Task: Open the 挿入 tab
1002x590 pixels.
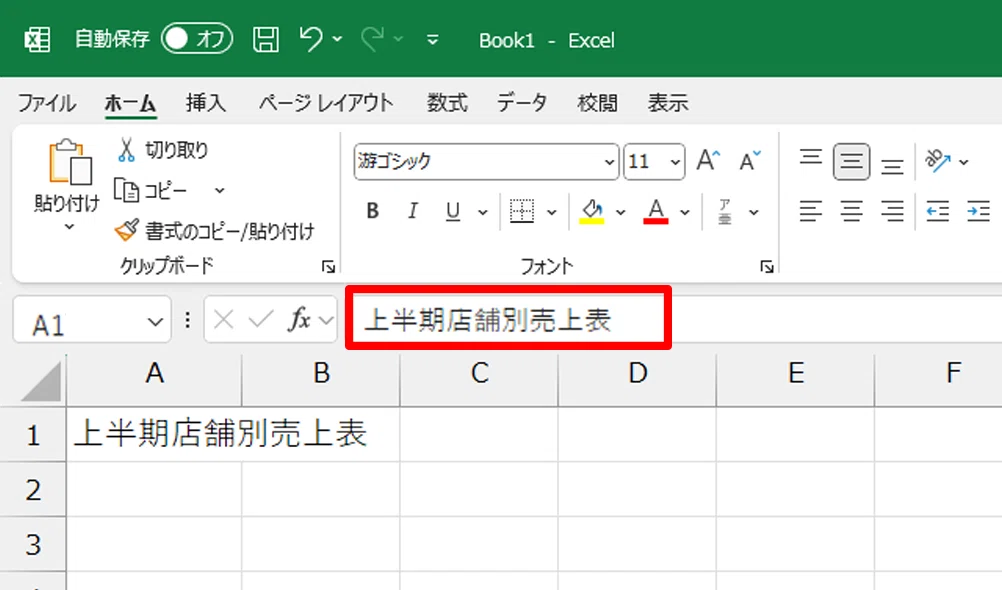Action: point(206,103)
